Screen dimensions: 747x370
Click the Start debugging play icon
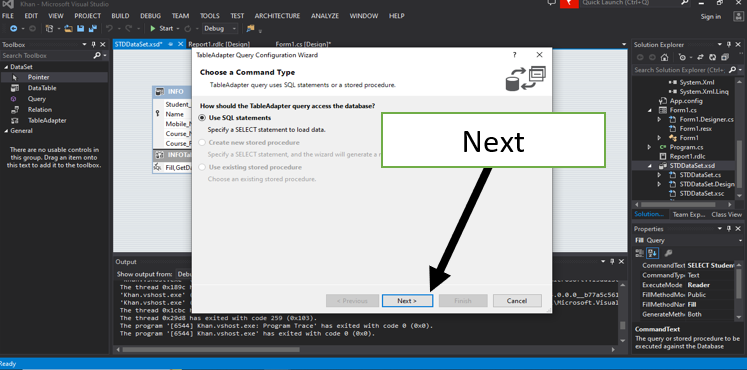(x=153, y=29)
